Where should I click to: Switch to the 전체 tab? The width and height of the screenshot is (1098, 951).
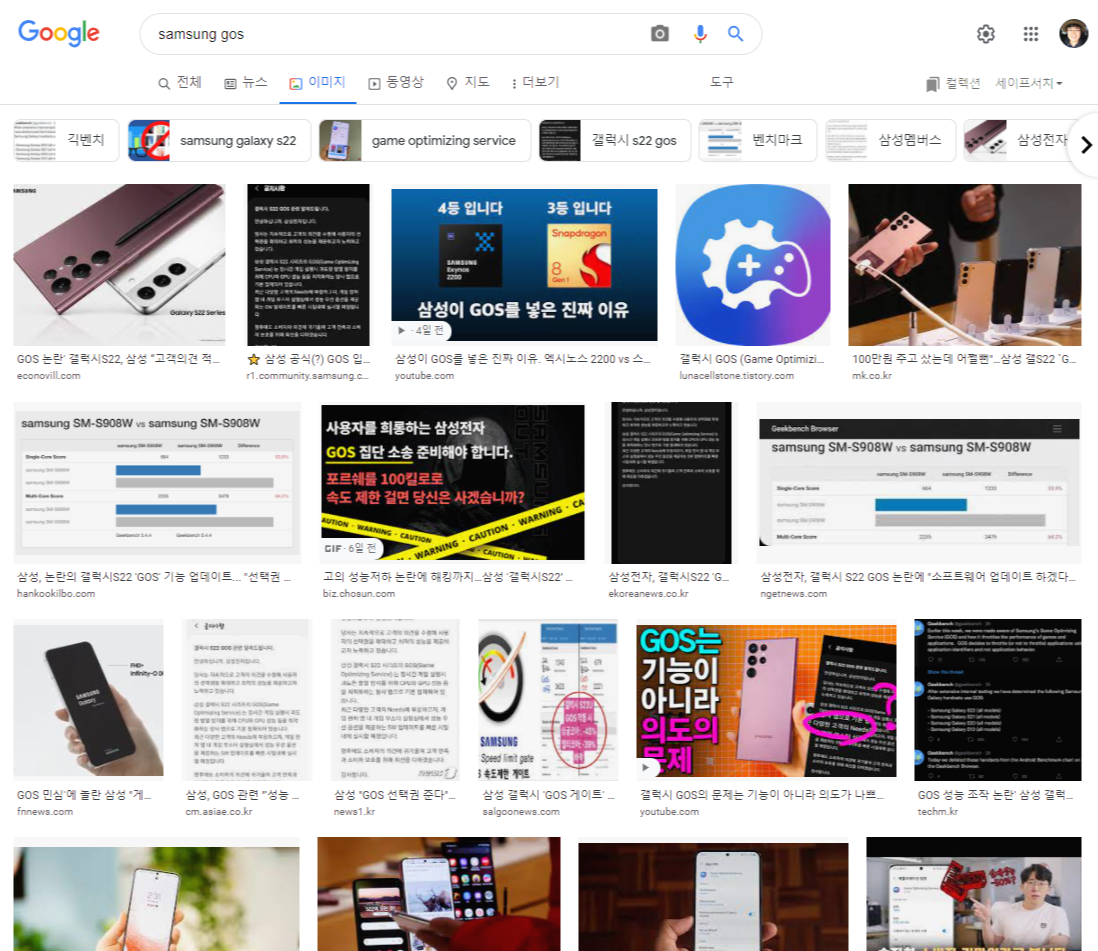click(180, 83)
